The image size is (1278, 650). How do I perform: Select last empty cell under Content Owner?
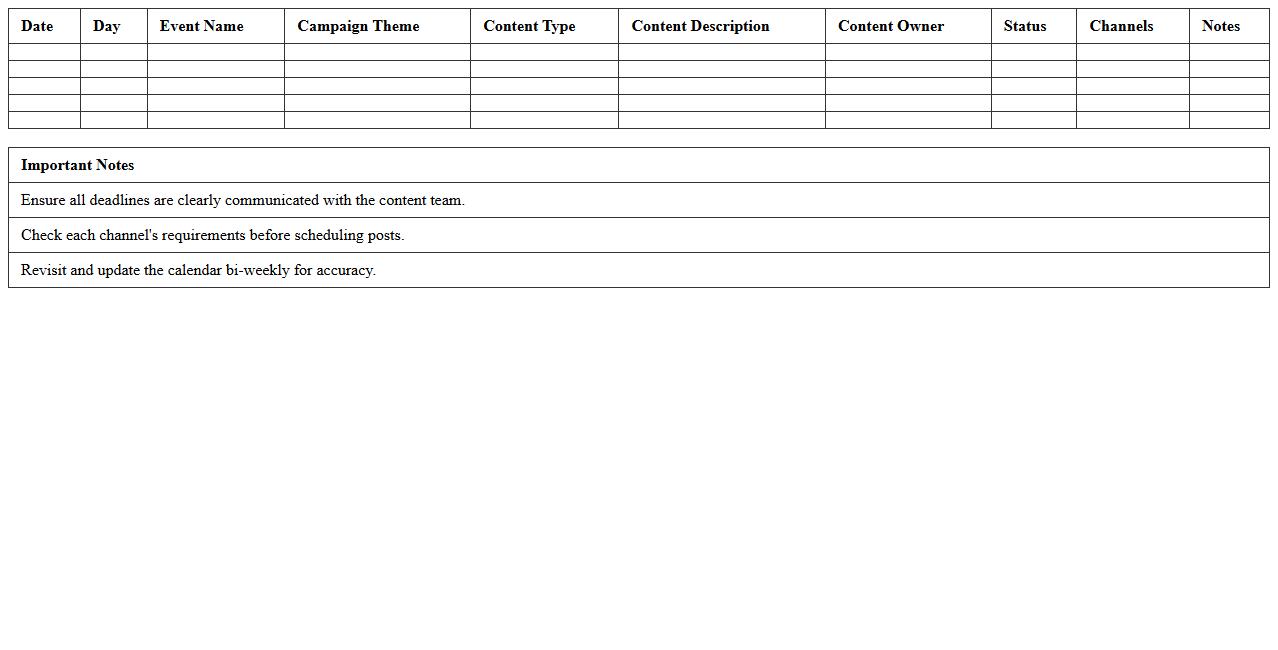pos(907,120)
